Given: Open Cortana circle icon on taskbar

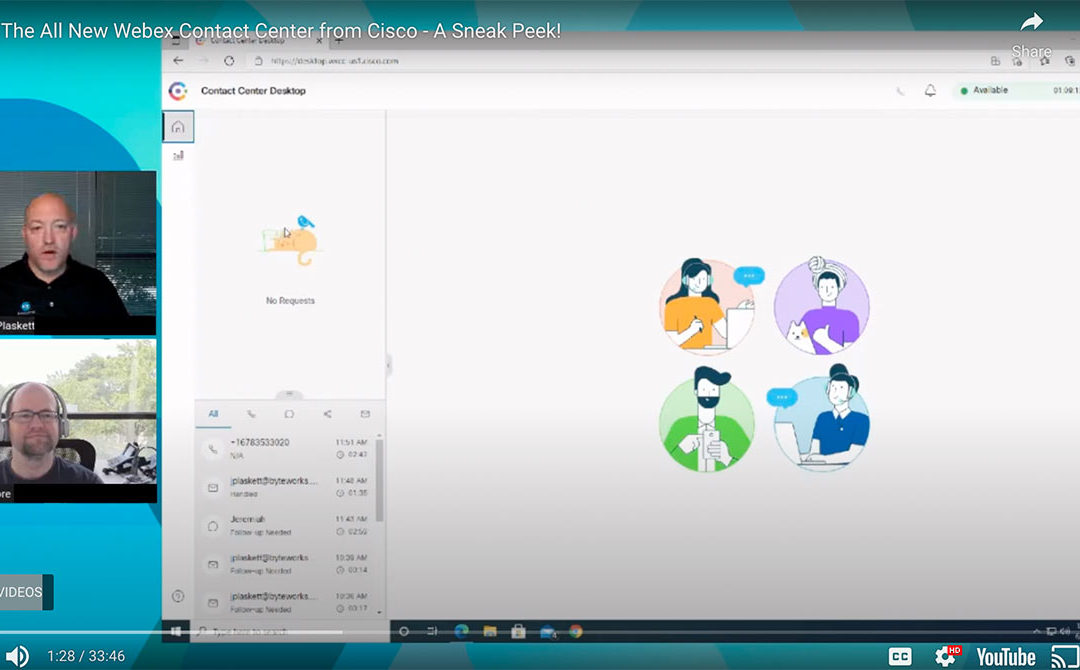Looking at the screenshot, I should 404,631.
